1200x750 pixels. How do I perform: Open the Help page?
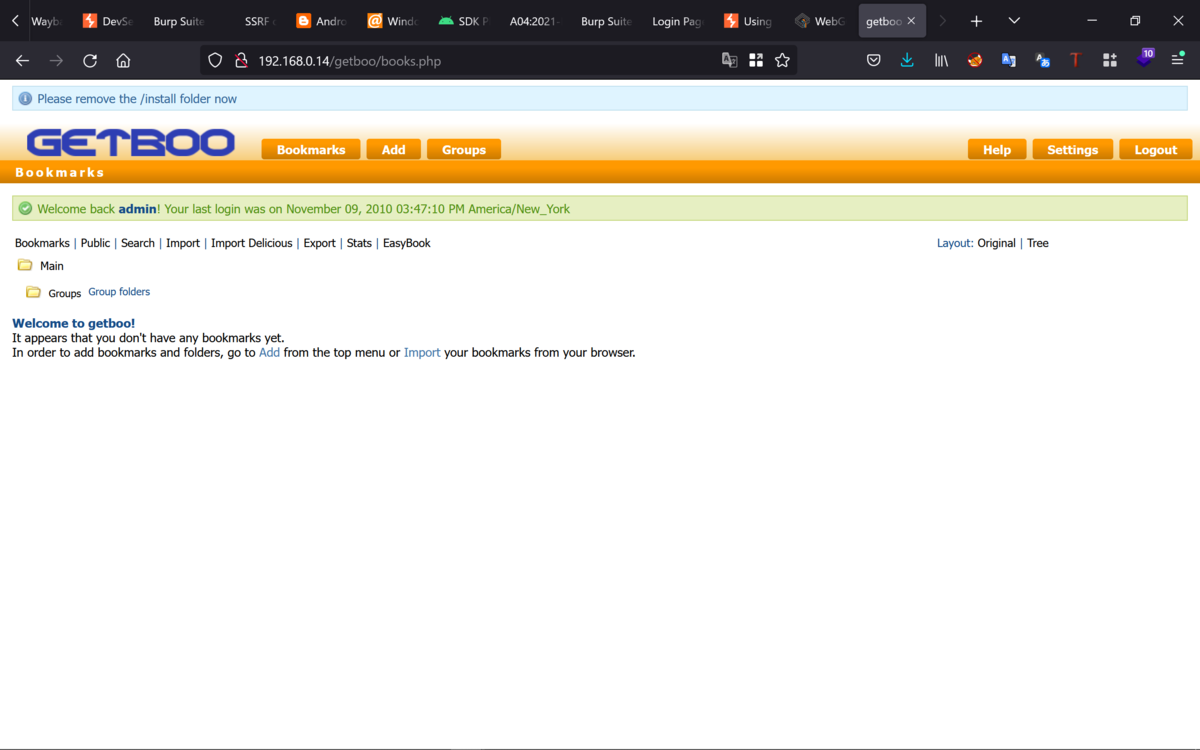click(x=997, y=150)
